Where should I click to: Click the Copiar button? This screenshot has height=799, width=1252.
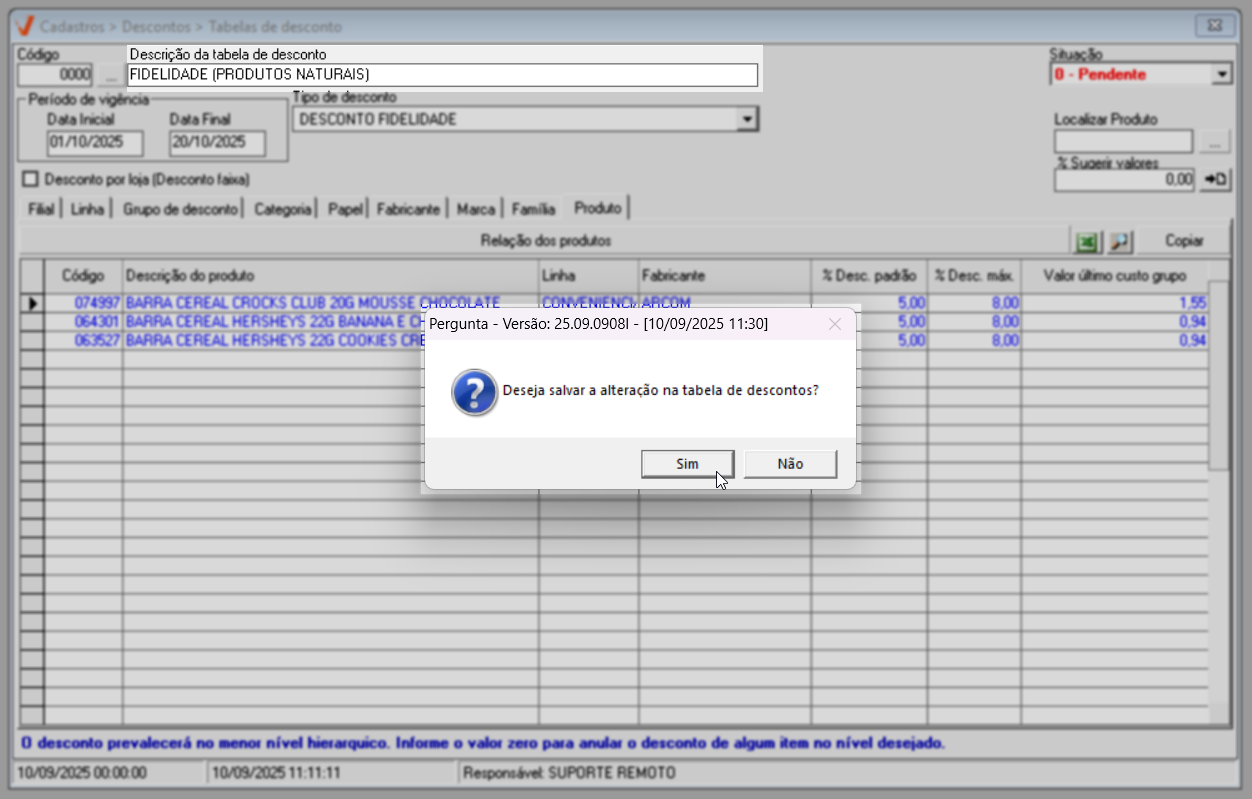click(x=1184, y=241)
